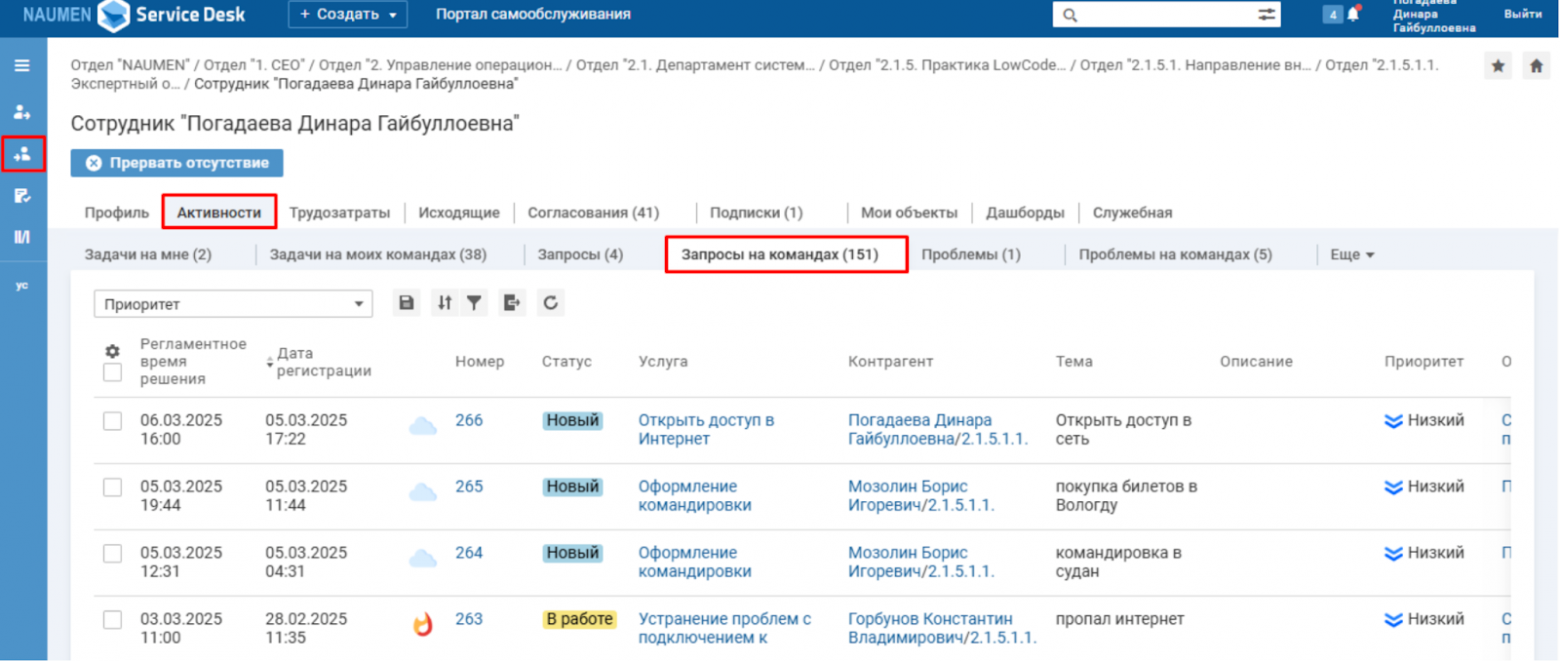Open the "Дашборды" tab
The height and width of the screenshot is (661, 1560).
[x=1025, y=213]
